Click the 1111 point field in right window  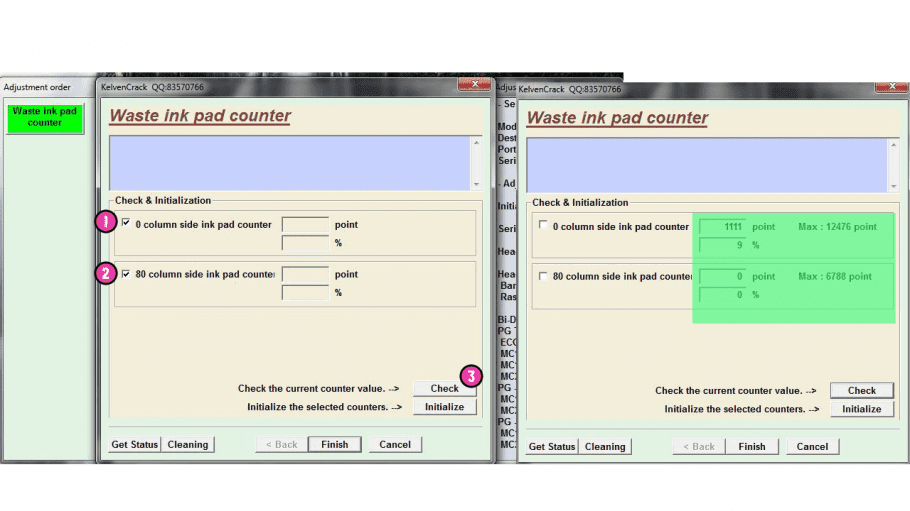723,227
